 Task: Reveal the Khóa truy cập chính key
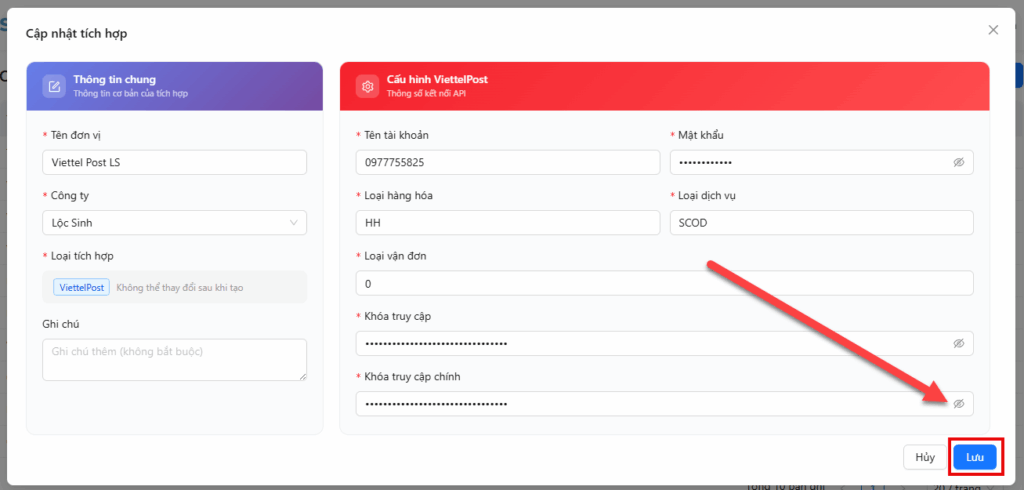point(958,404)
